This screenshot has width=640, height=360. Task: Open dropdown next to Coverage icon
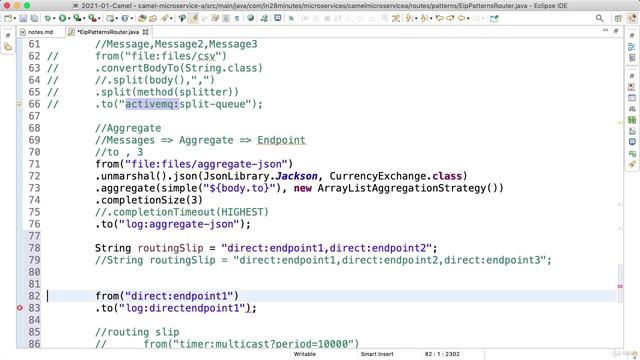83,19
